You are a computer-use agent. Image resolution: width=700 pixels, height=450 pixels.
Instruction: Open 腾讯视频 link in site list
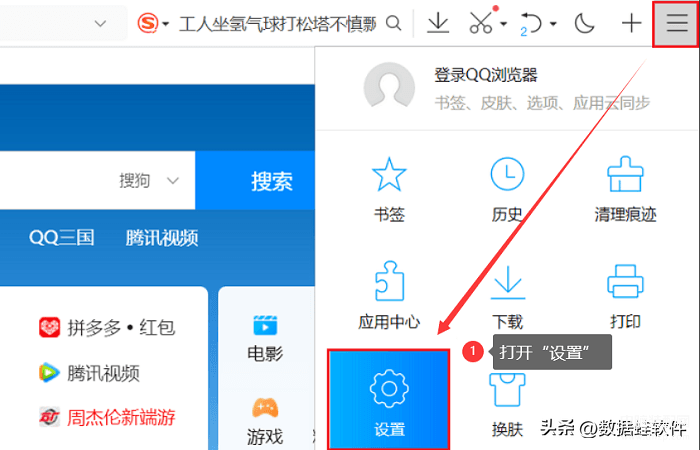(x=104, y=373)
